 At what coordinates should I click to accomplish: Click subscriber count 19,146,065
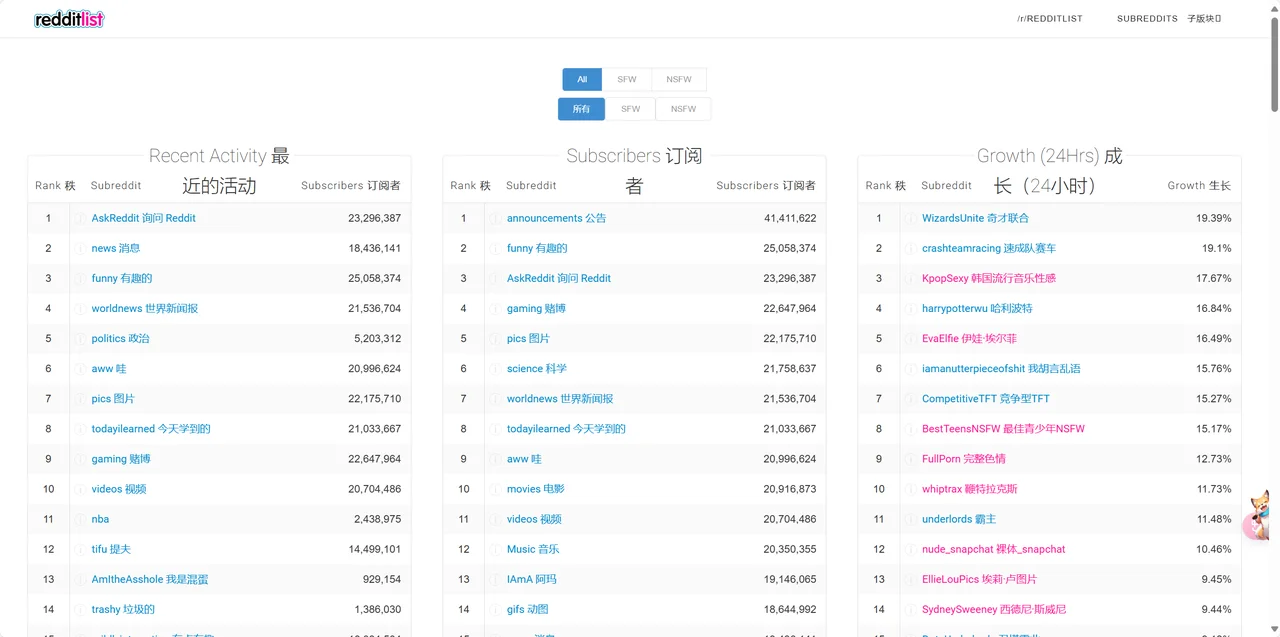(x=790, y=579)
